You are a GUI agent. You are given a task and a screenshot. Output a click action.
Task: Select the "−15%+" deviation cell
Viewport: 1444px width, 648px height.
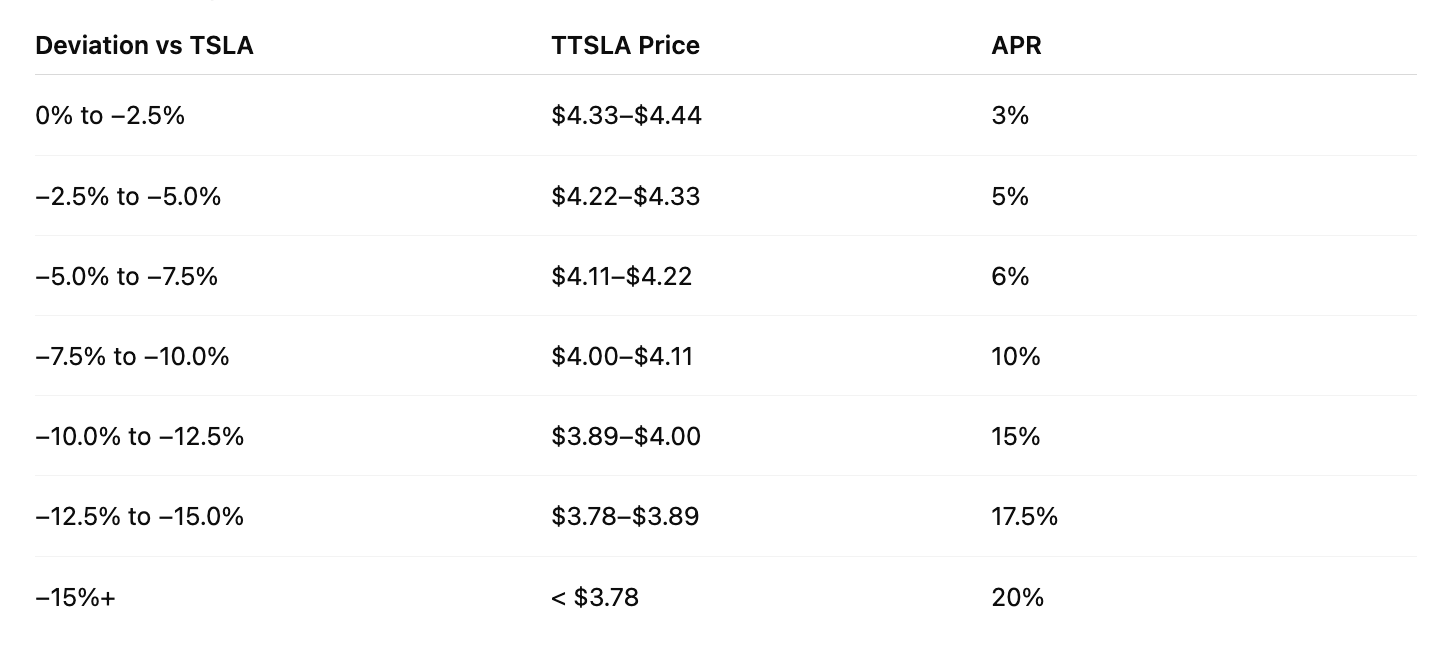pyautogui.click(x=75, y=597)
